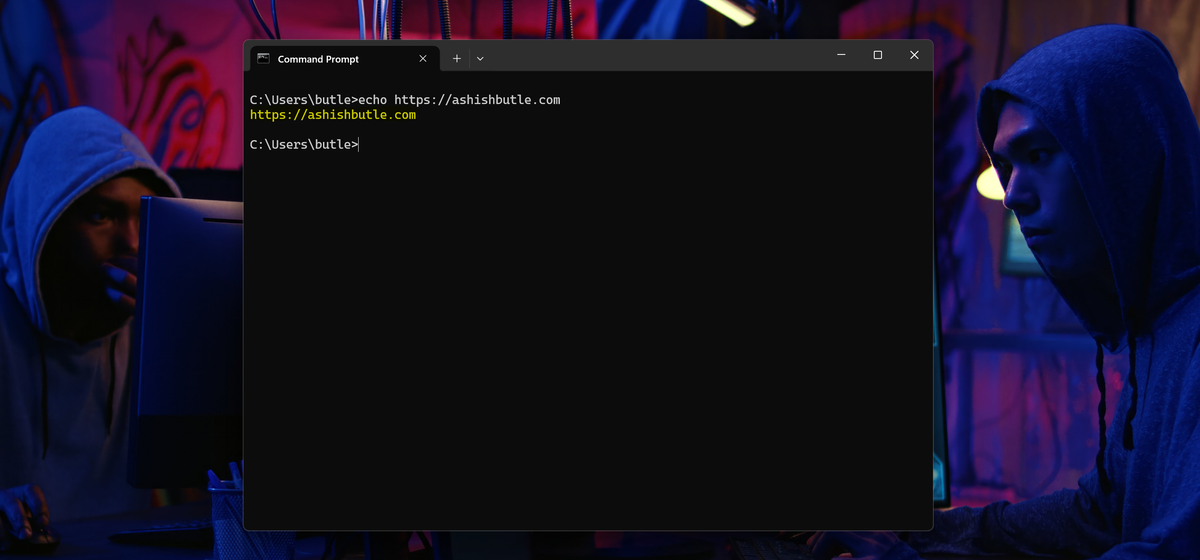The width and height of the screenshot is (1200, 560).
Task: Close the Command Prompt tab
Action: pyautogui.click(x=422, y=59)
